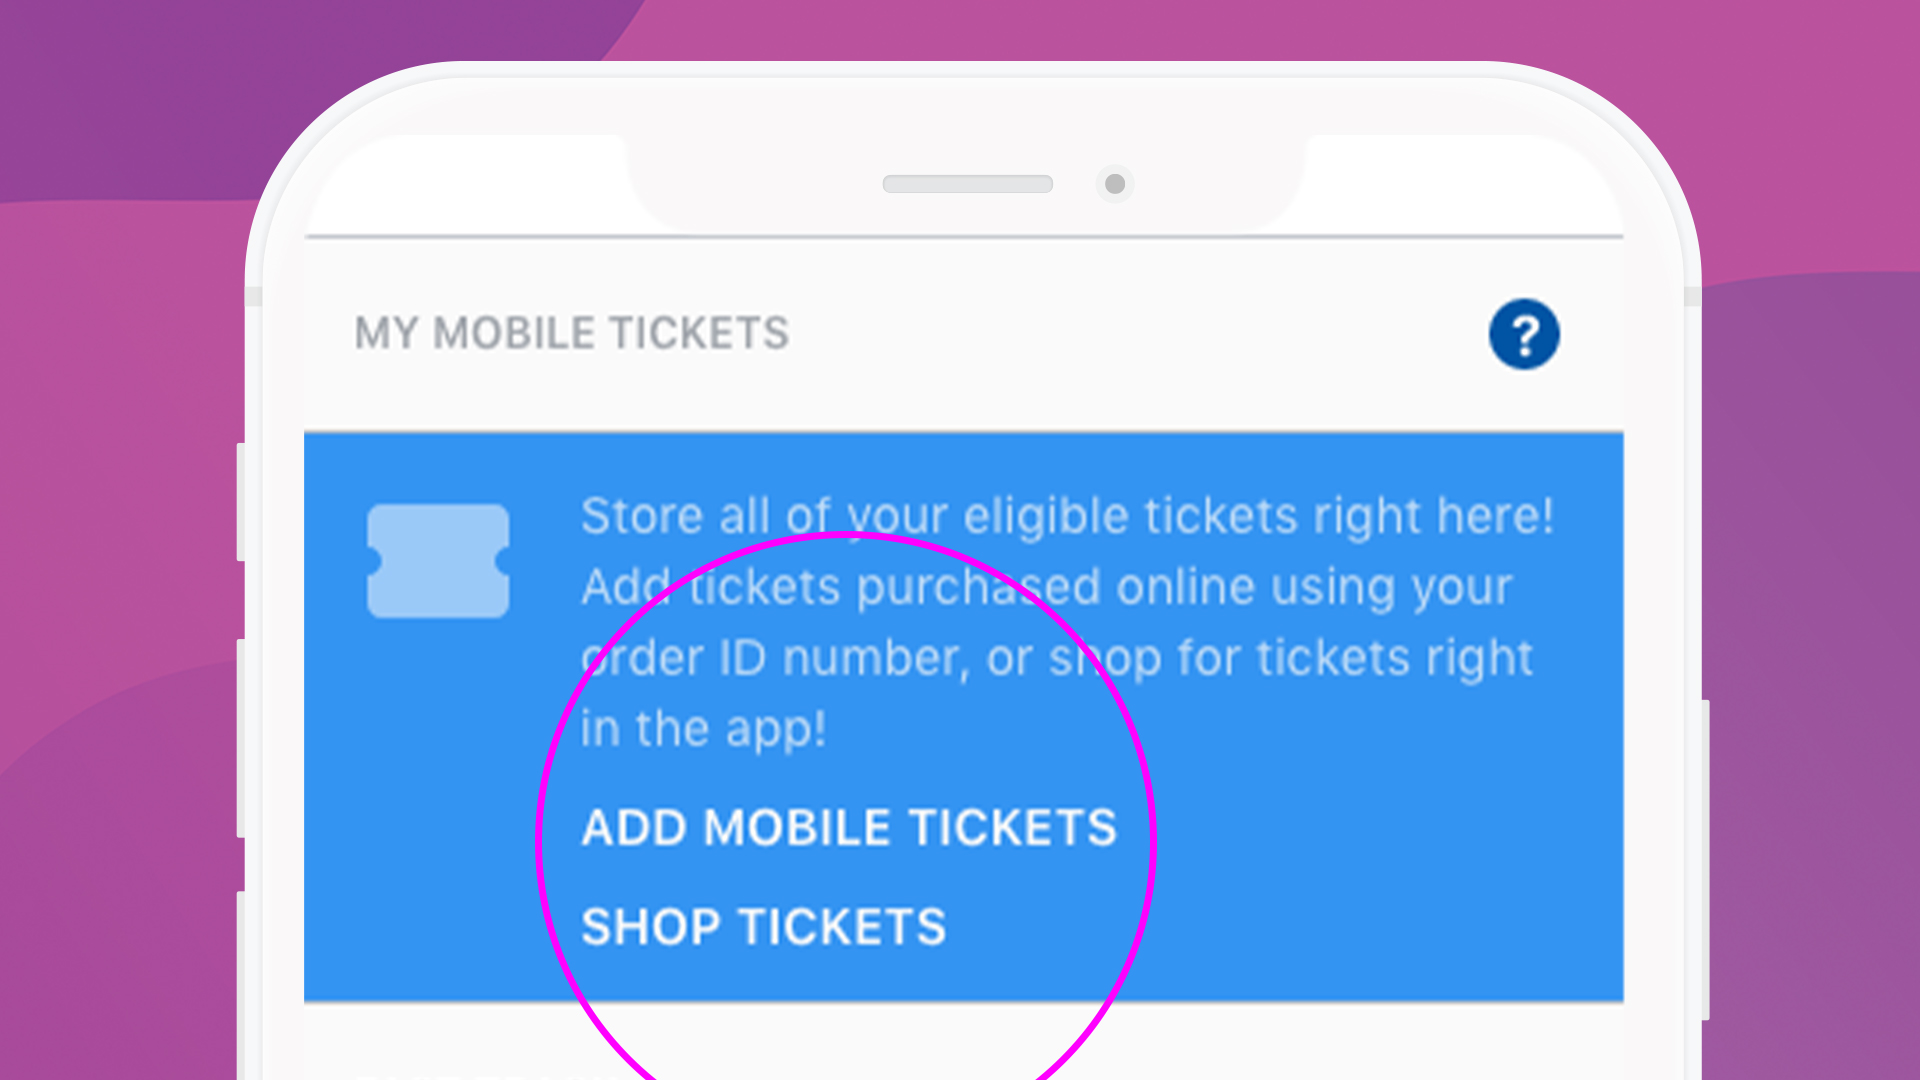
Task: Click the ticket symbol next to the description
Action: [x=440, y=558]
